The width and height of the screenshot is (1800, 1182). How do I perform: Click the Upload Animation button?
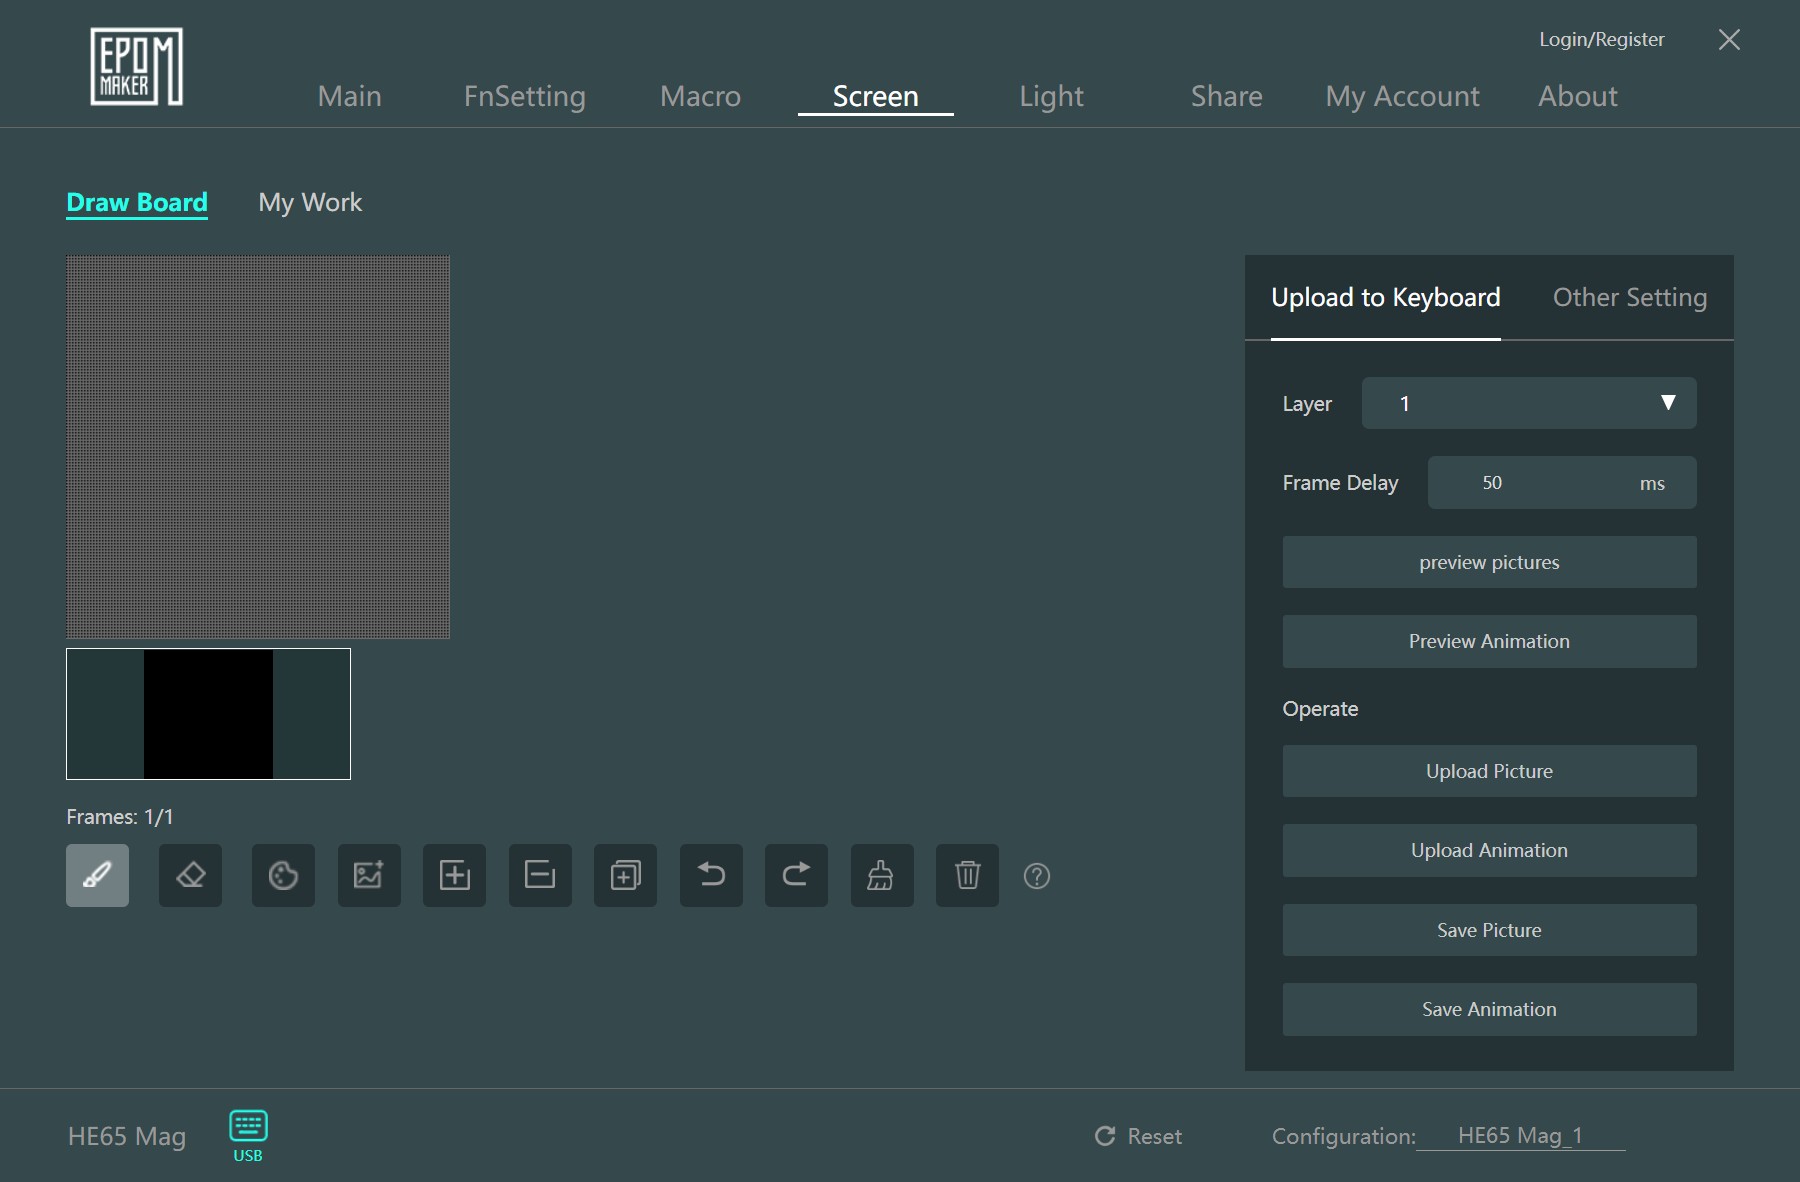point(1490,850)
